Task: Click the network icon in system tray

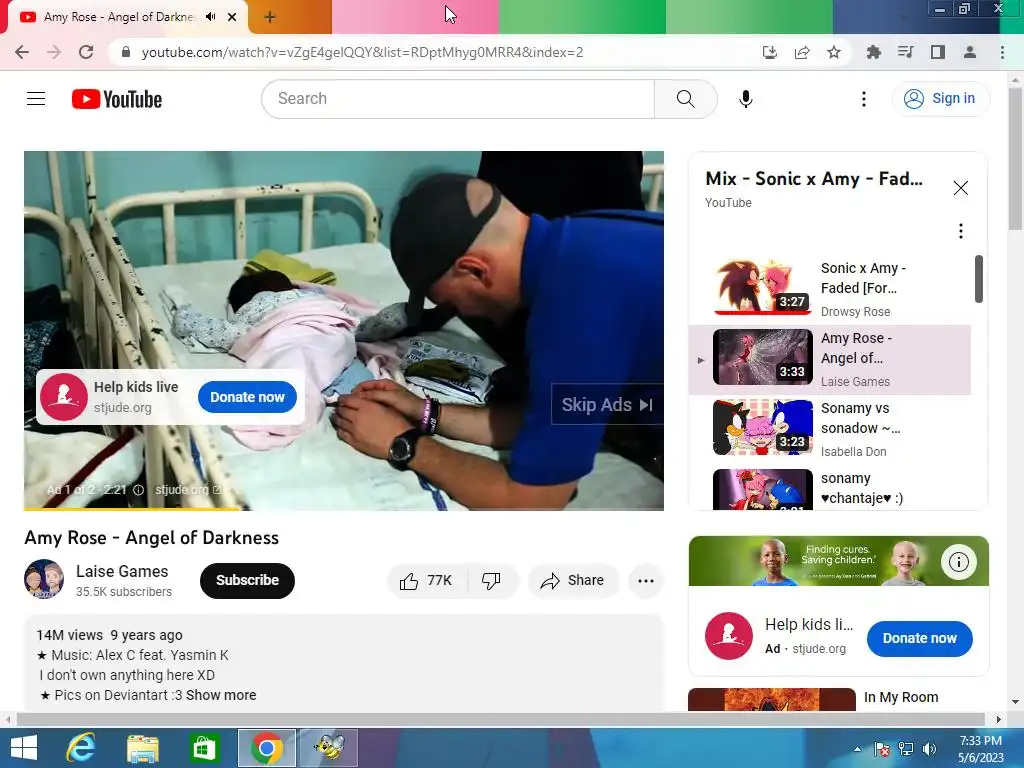Action: click(906, 748)
